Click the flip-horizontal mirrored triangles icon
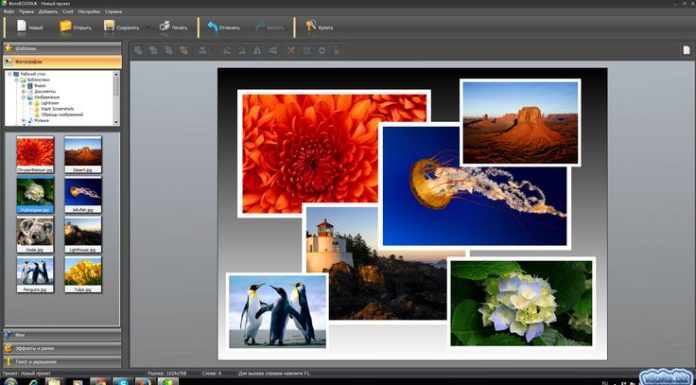 click(257, 50)
